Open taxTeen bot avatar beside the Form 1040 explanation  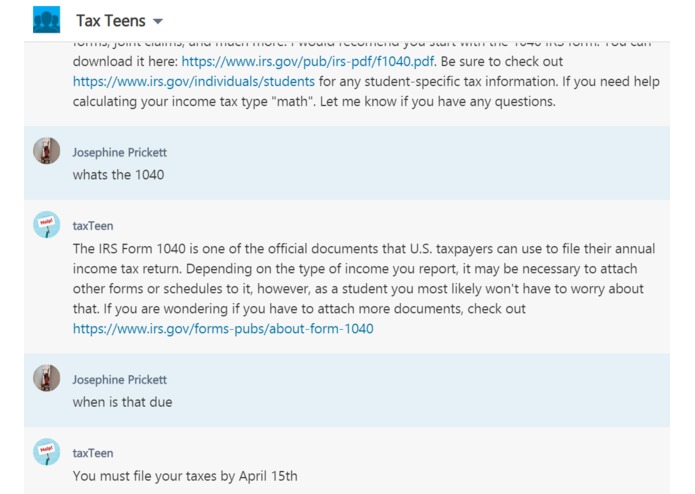(47, 224)
